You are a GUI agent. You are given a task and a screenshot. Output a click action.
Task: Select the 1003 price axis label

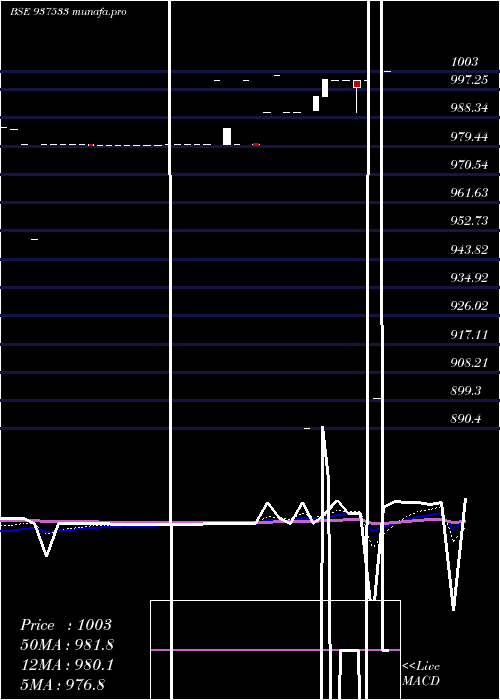pos(464,62)
